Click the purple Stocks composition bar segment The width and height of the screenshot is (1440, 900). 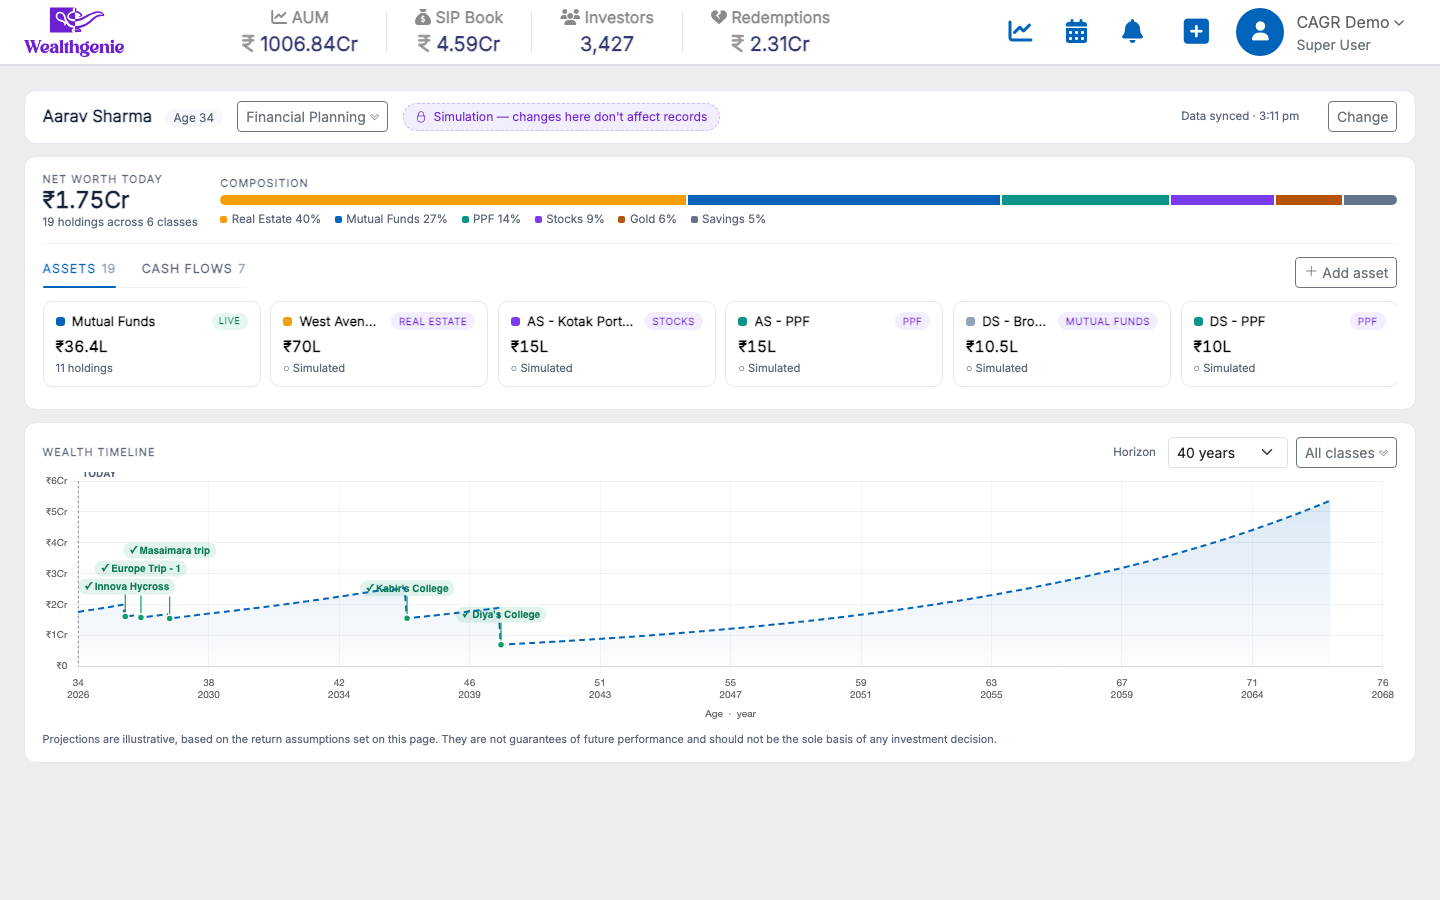pyautogui.click(x=1222, y=200)
